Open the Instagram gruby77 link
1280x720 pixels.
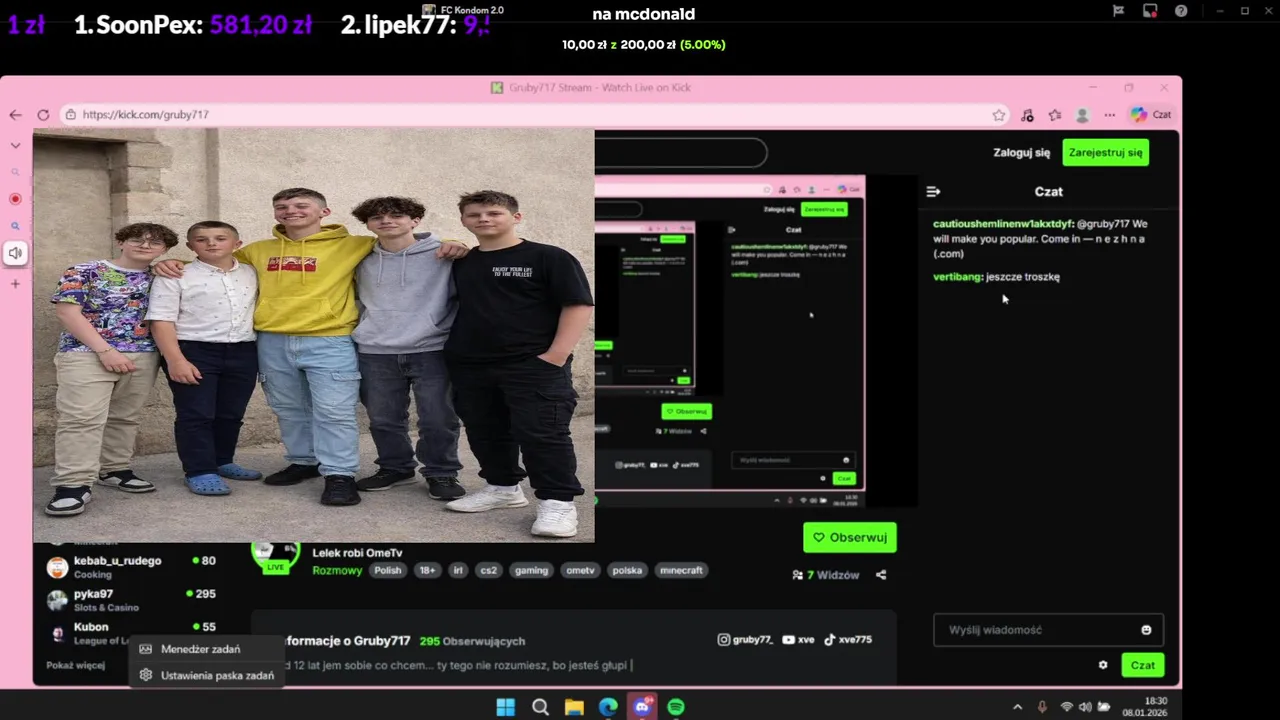[744, 640]
